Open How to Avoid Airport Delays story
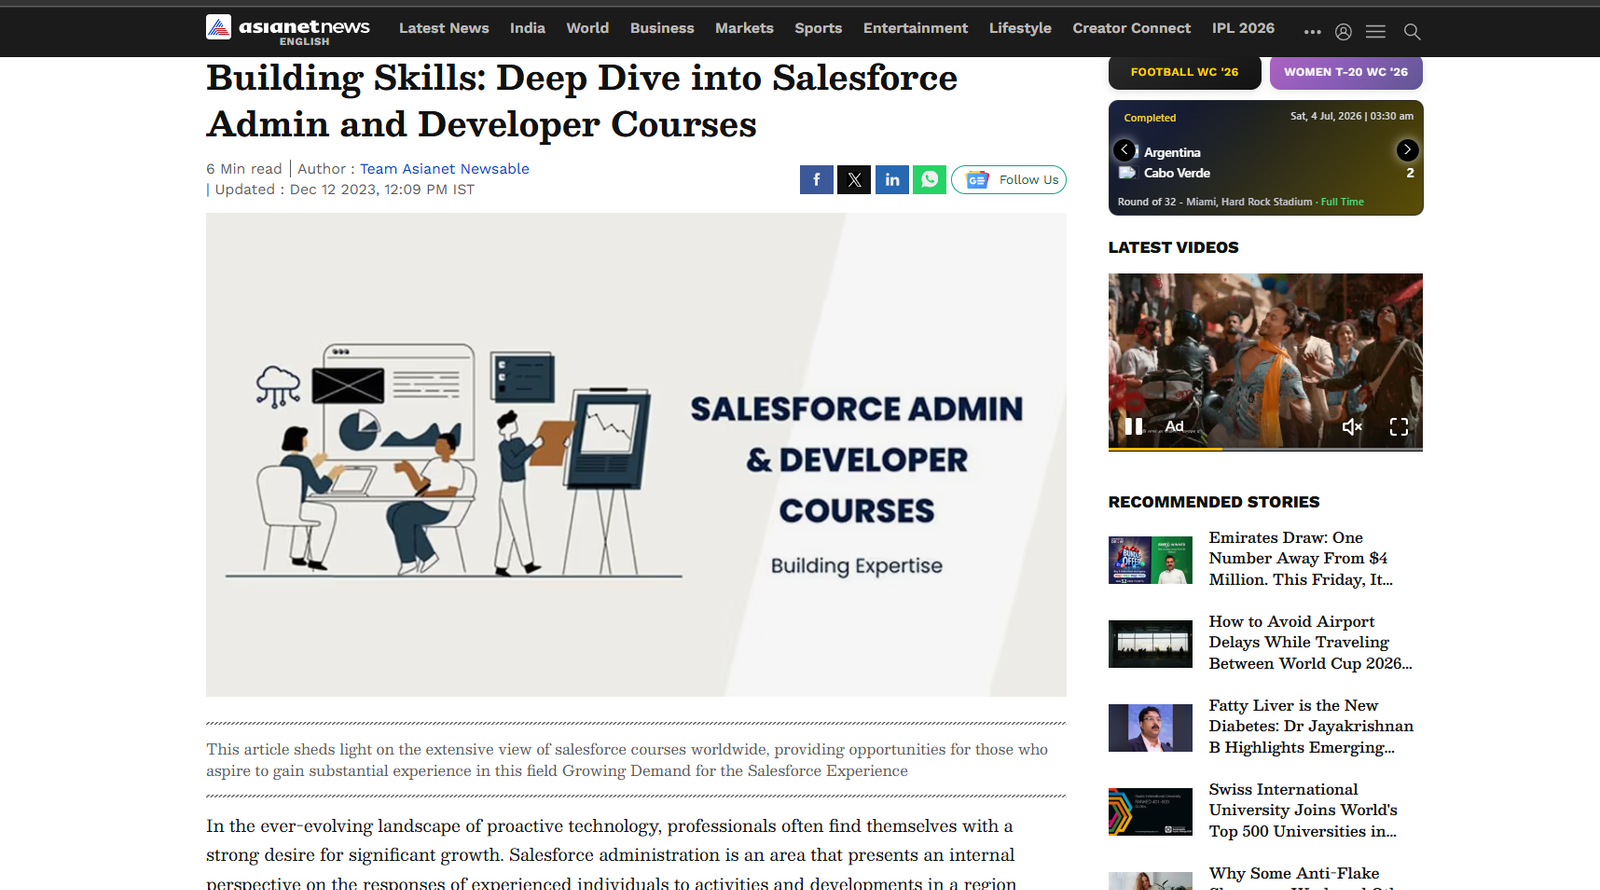The image size is (1600, 890). 1310,642
